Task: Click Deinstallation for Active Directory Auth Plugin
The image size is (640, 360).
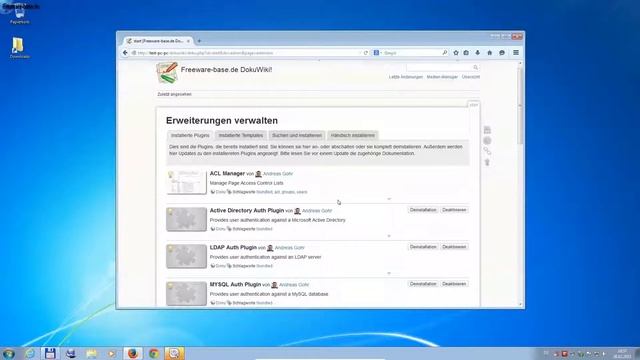Action: (423, 210)
